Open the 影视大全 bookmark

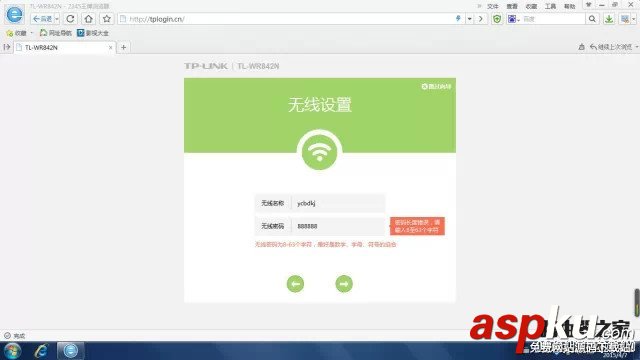(93, 33)
